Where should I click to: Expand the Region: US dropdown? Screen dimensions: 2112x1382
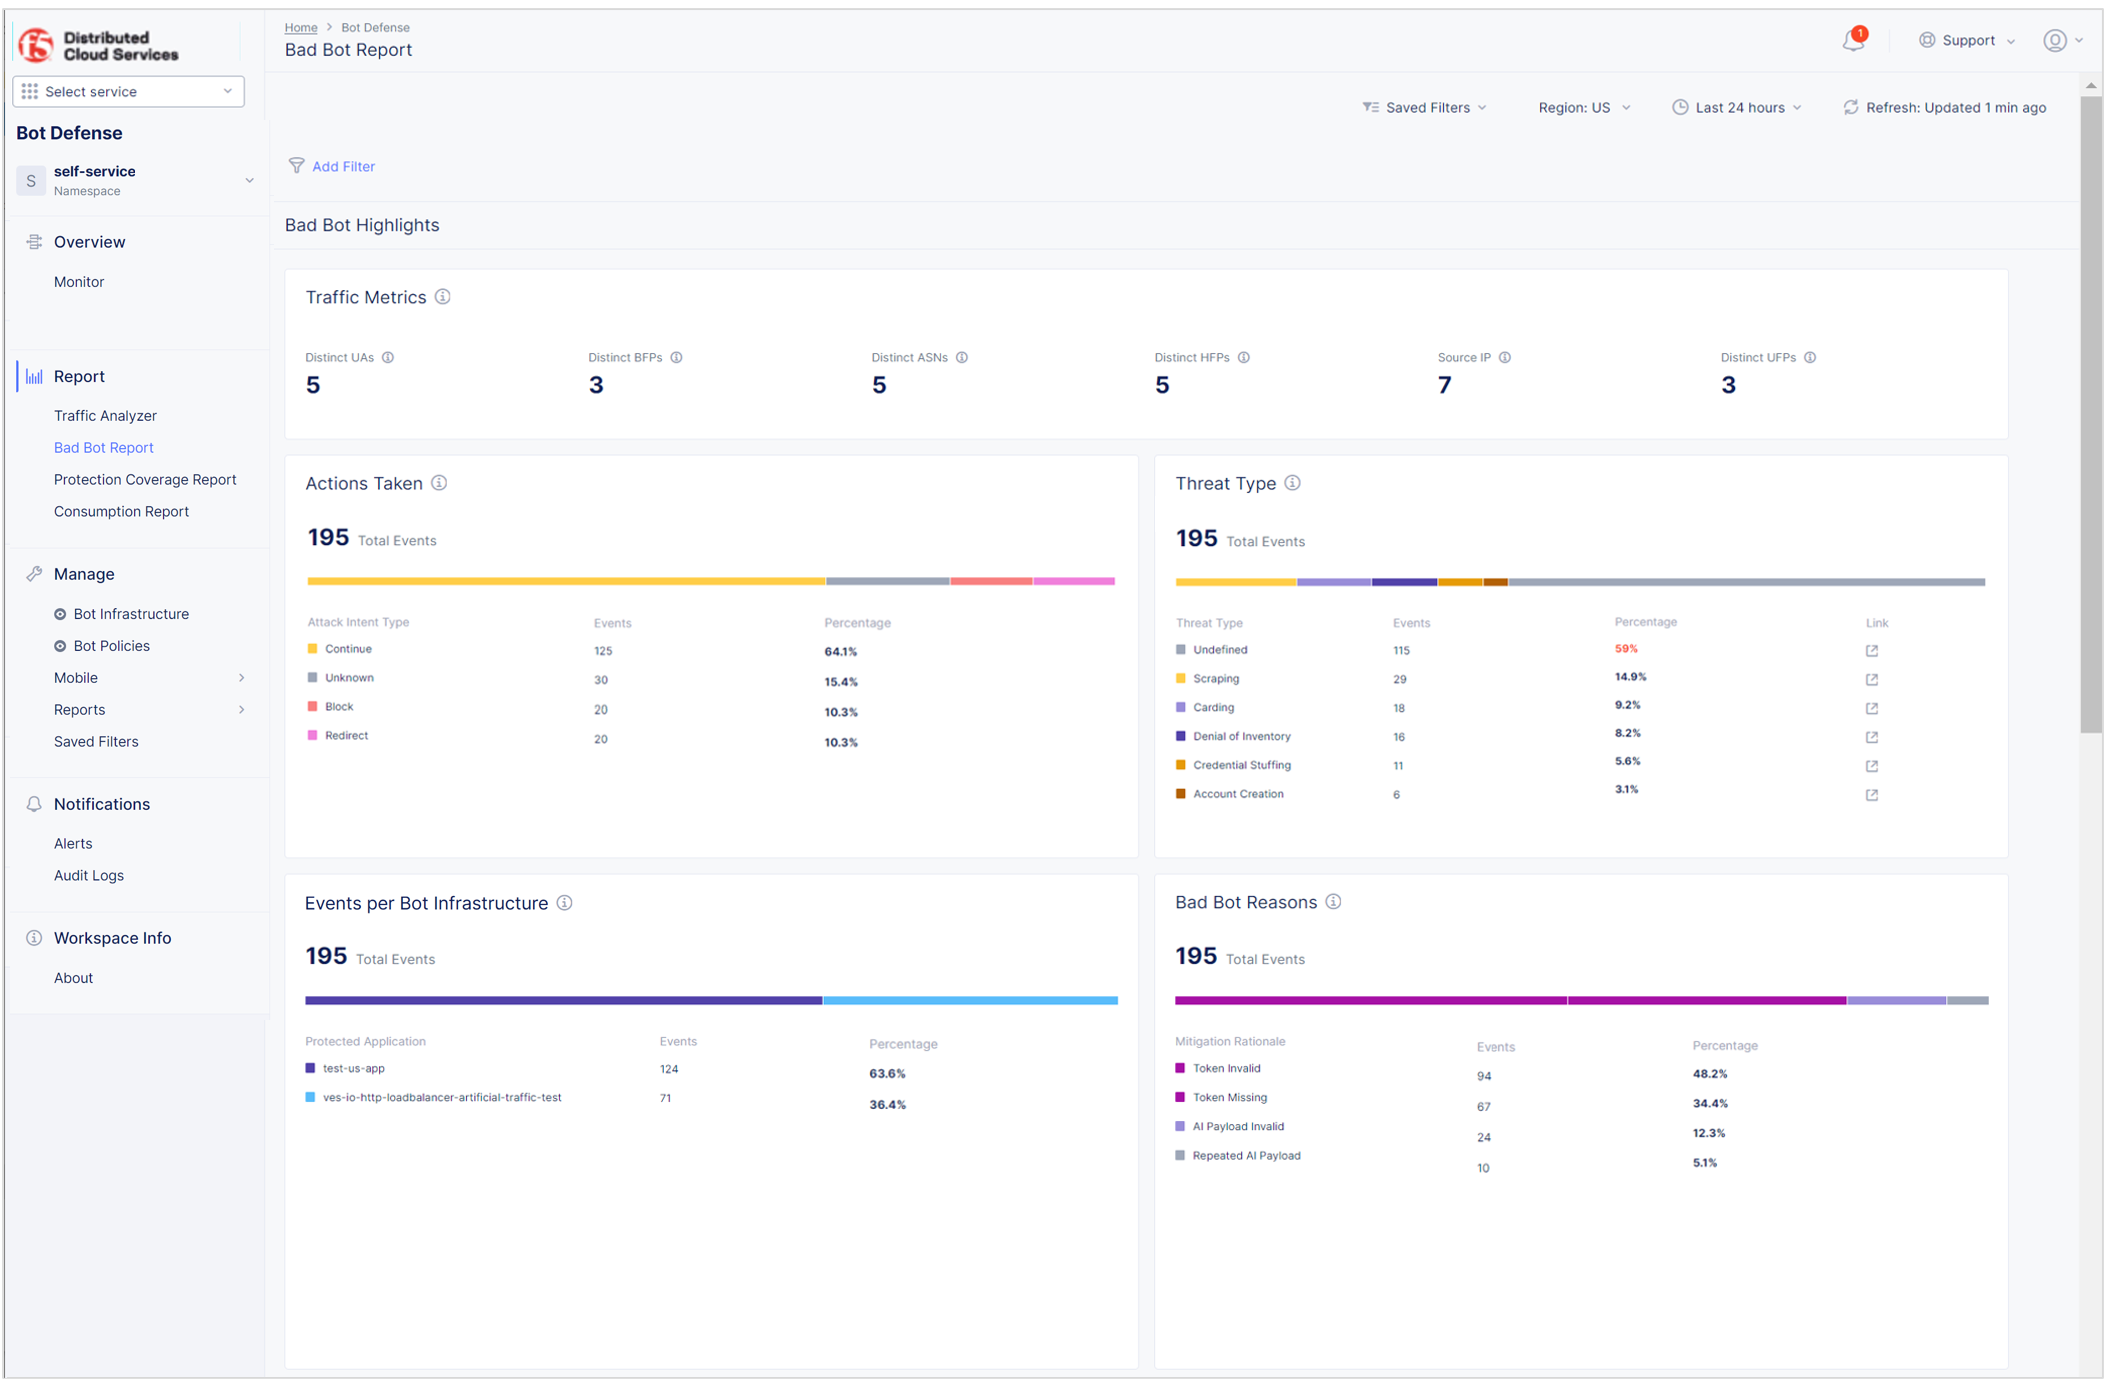coord(1583,107)
